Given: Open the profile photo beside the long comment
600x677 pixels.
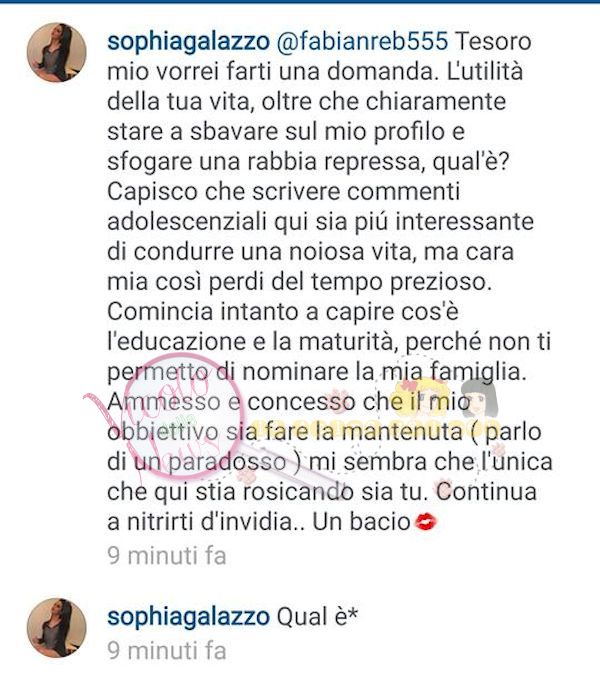Looking at the screenshot, I should pyautogui.click(x=57, y=52).
